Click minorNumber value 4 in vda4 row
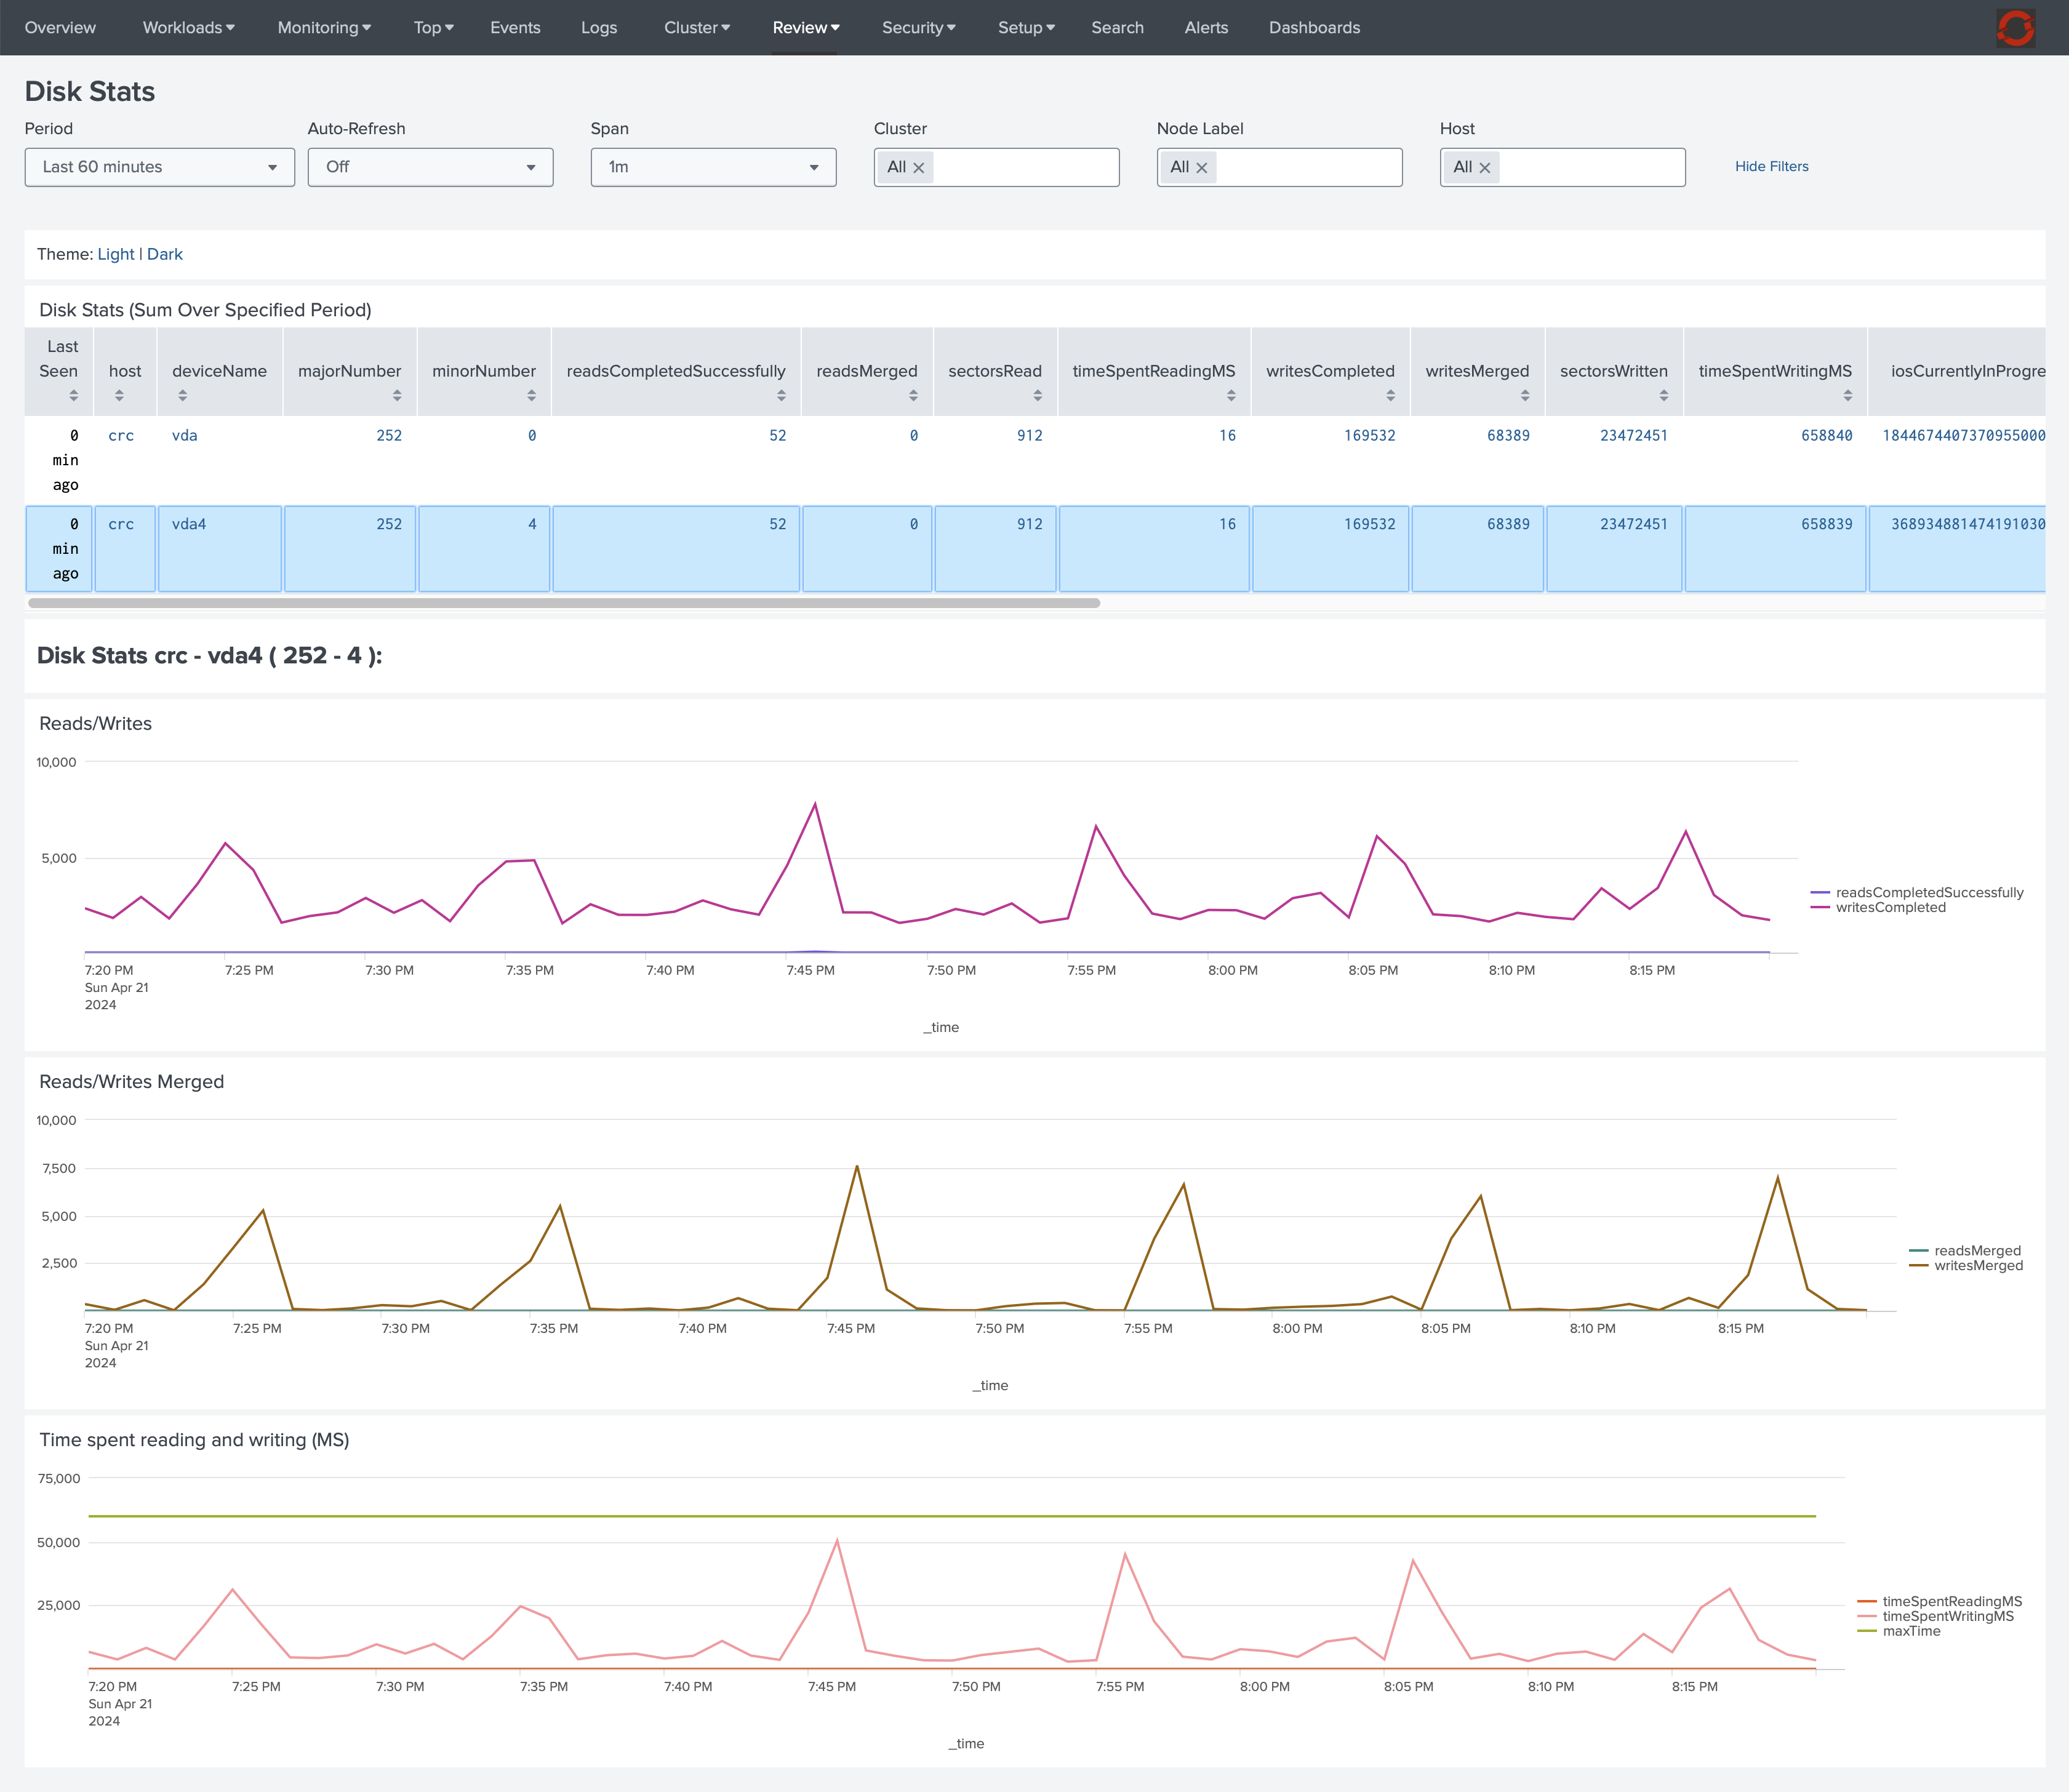 tap(532, 524)
